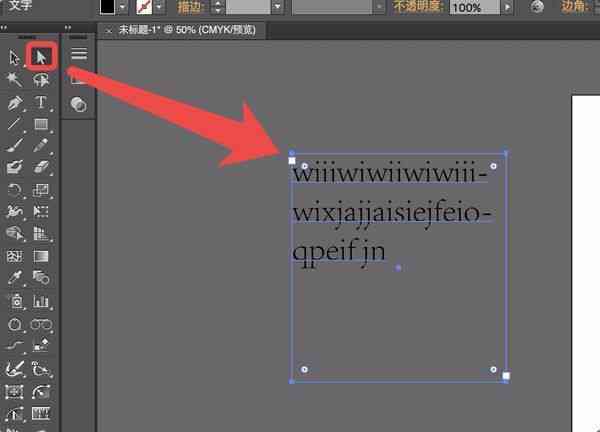Click the text line "wixjajjaisiejfeio-"
The image size is (600, 432).
coord(392,214)
